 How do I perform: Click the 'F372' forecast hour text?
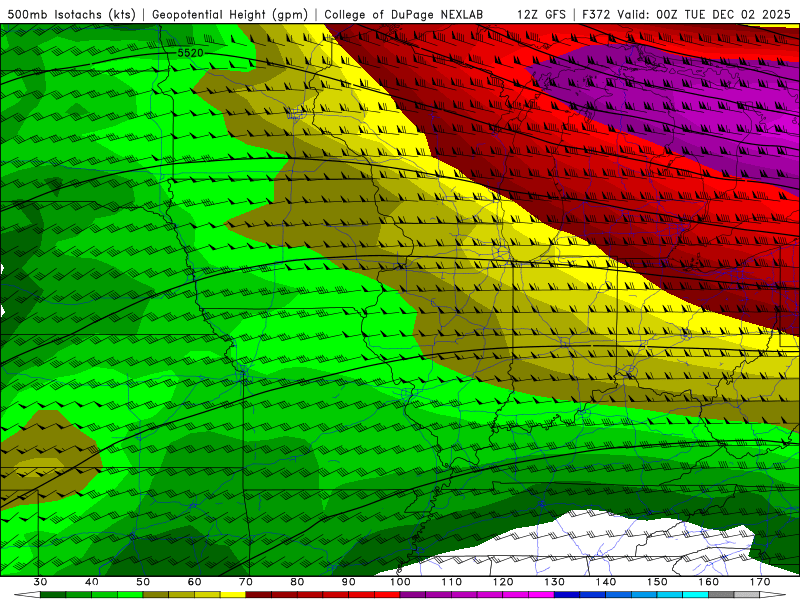pos(596,14)
